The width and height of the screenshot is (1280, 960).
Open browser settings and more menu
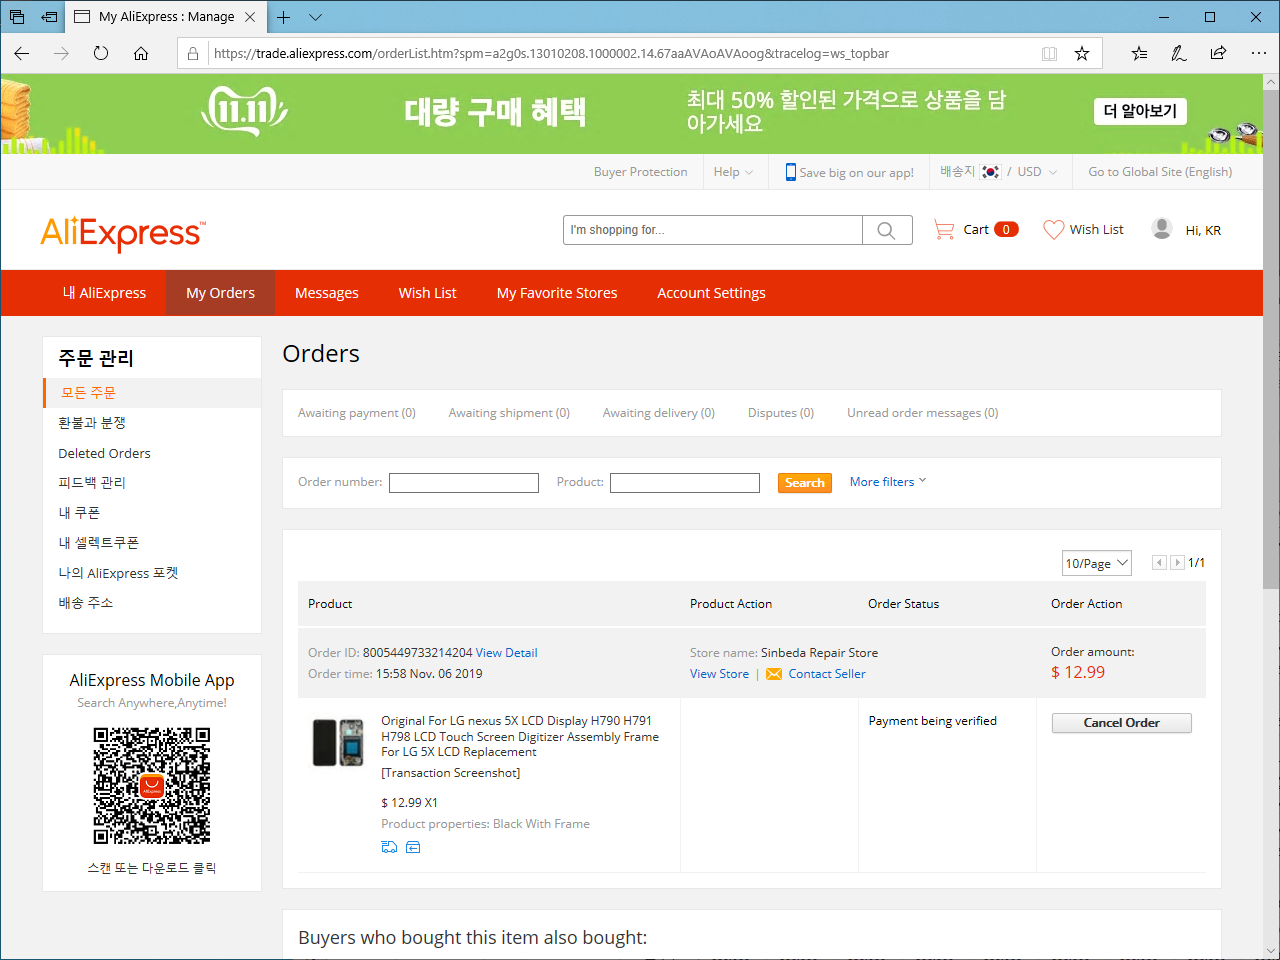(1258, 53)
